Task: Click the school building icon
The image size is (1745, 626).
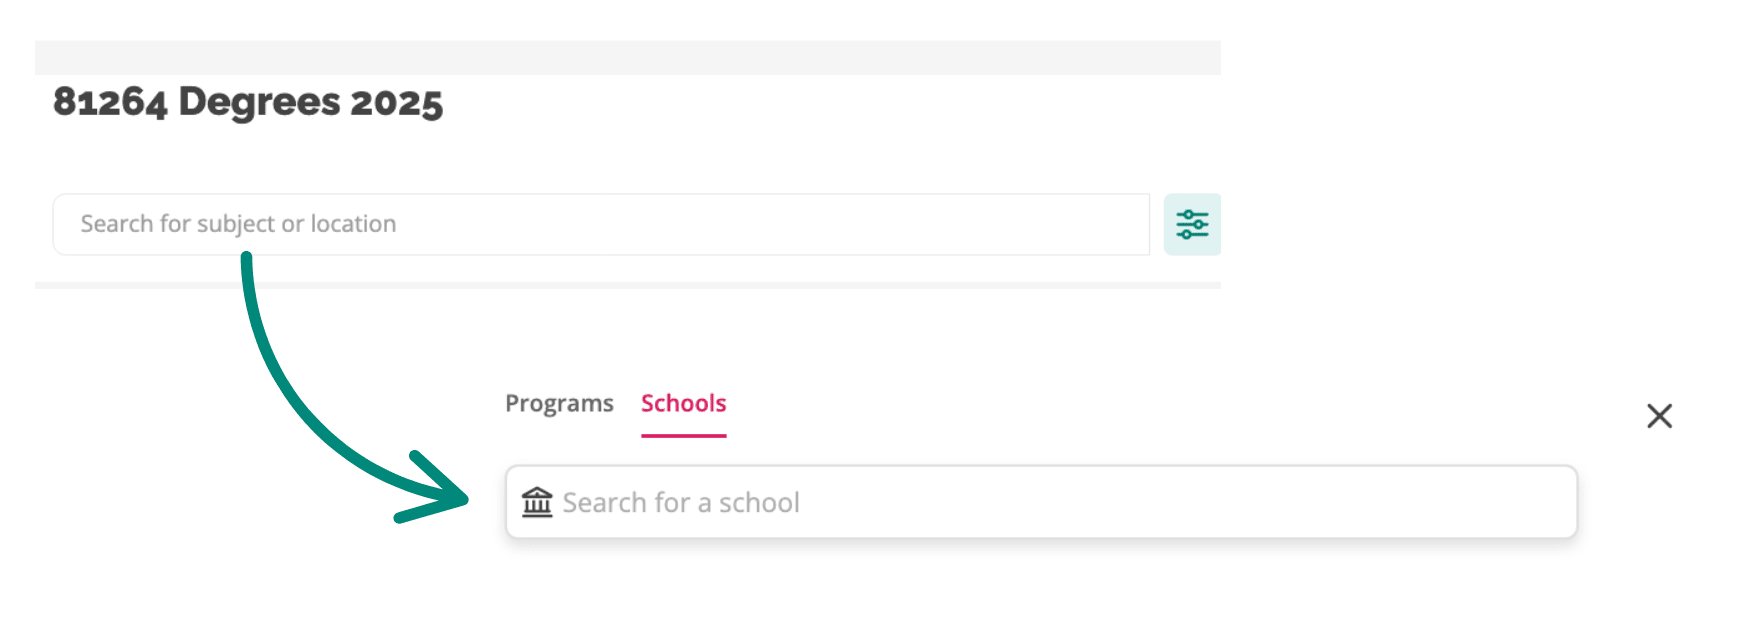Action: 537,502
